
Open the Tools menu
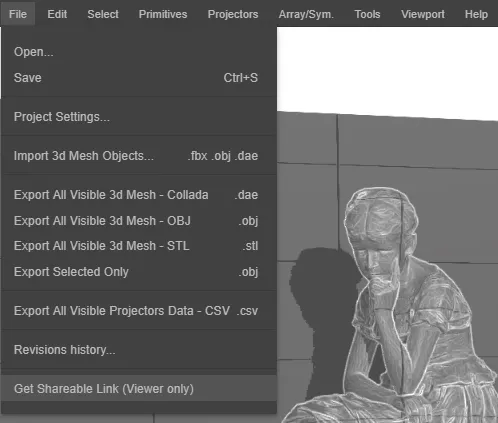[x=367, y=14]
